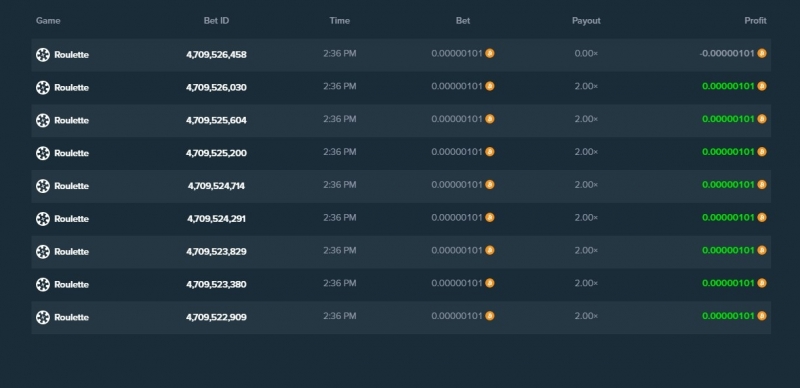Click the profit bitcoin icon in row 4,709,525,604
800x388 pixels.
click(x=762, y=119)
